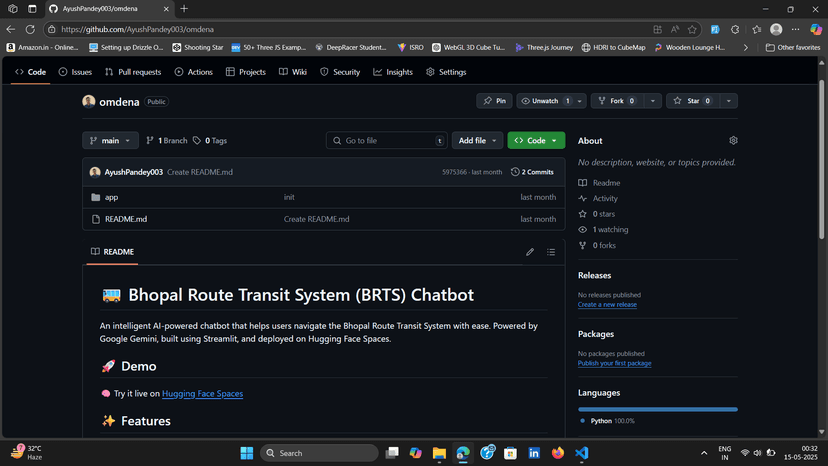The height and width of the screenshot is (466, 828).
Task: Add page to favorites star icon
Action: [x=692, y=30]
